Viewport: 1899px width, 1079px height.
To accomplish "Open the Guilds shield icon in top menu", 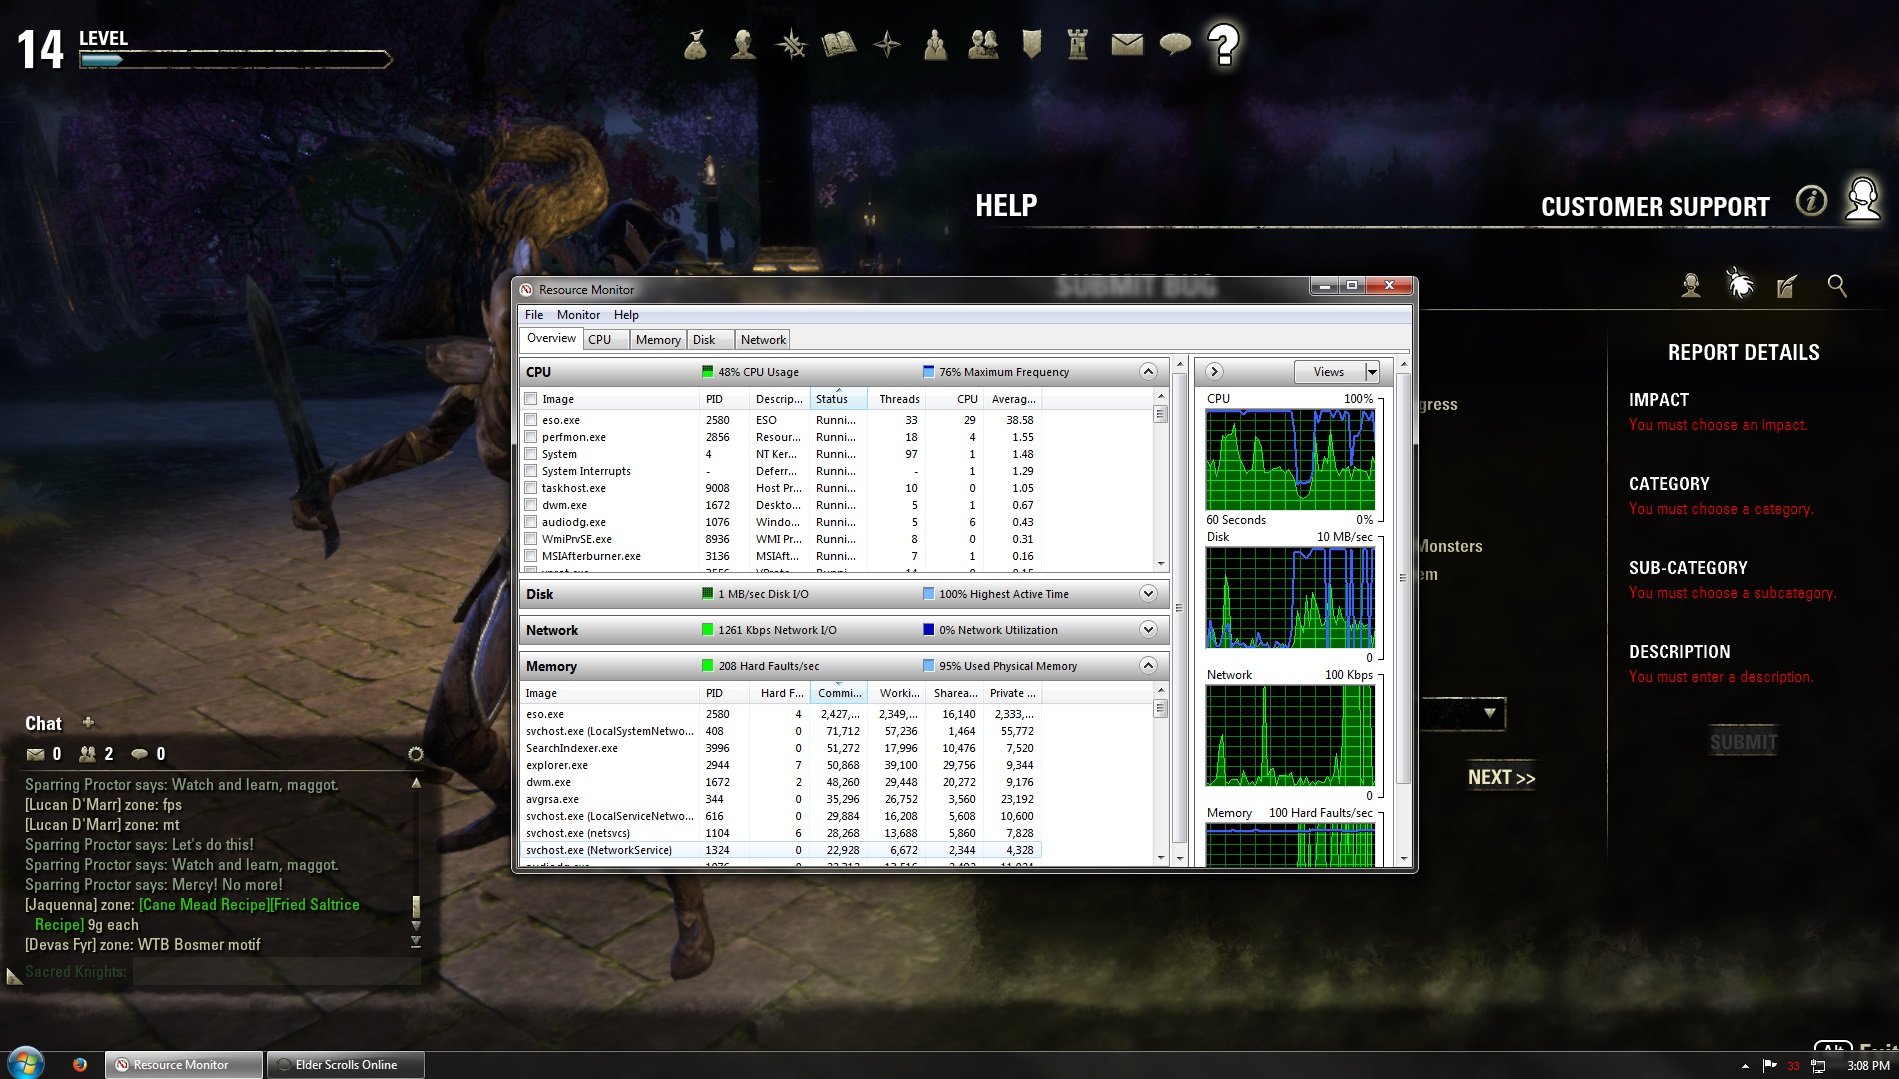I will (x=1031, y=44).
